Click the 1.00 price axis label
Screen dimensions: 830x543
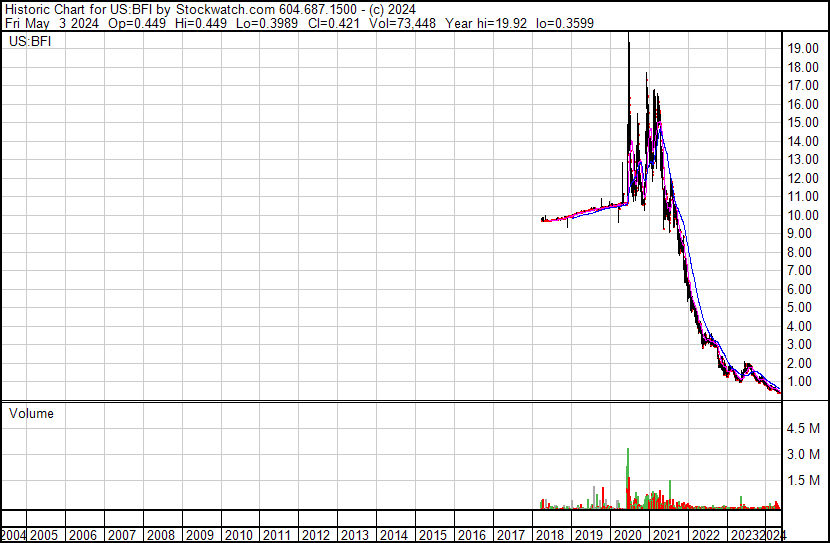click(803, 382)
